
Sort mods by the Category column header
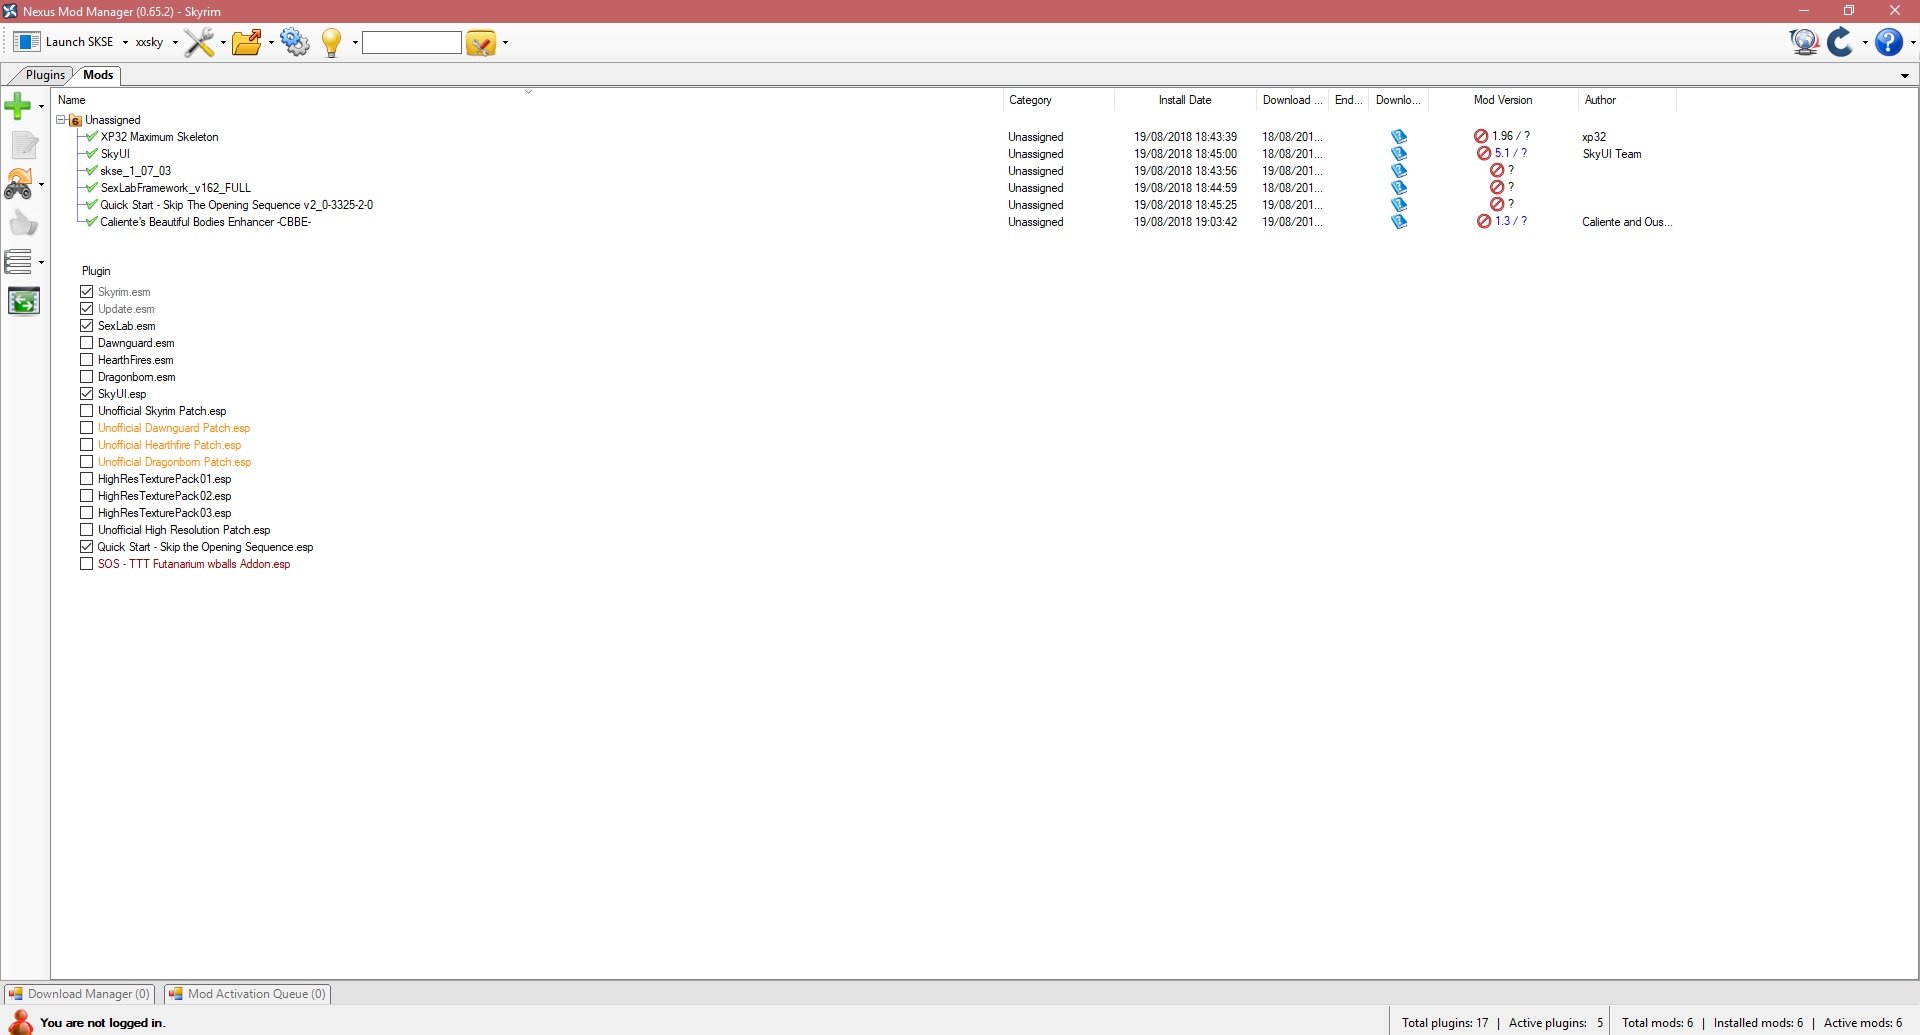1058,100
